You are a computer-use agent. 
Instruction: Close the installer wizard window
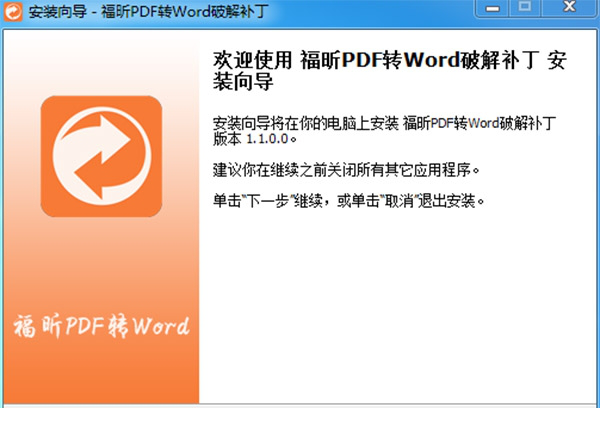[569, 8]
